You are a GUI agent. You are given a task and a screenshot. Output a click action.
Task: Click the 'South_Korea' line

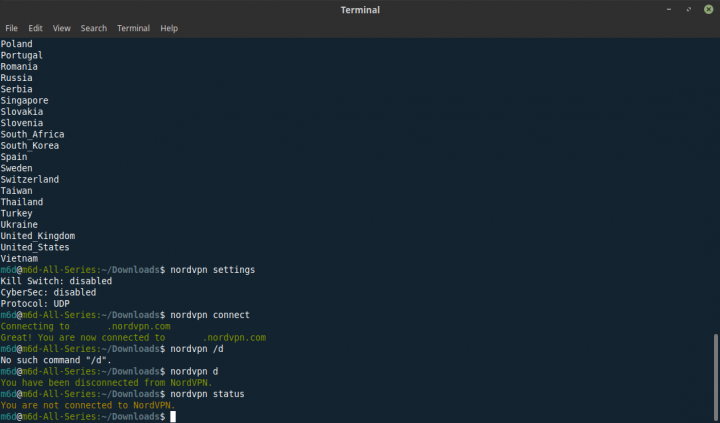[30, 146]
